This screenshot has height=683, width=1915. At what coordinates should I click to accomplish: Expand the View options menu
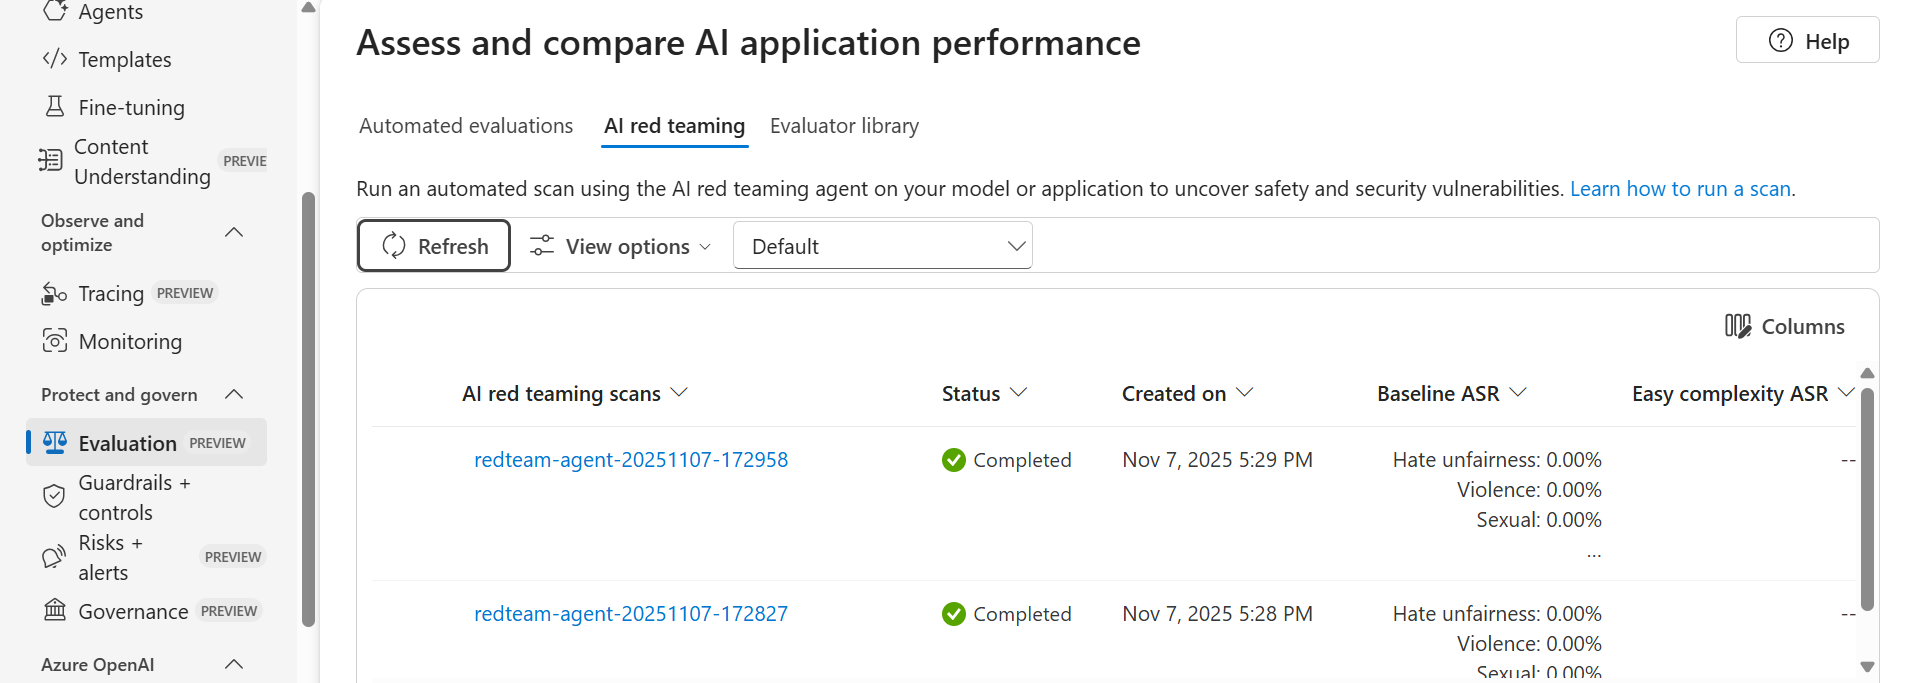(620, 246)
